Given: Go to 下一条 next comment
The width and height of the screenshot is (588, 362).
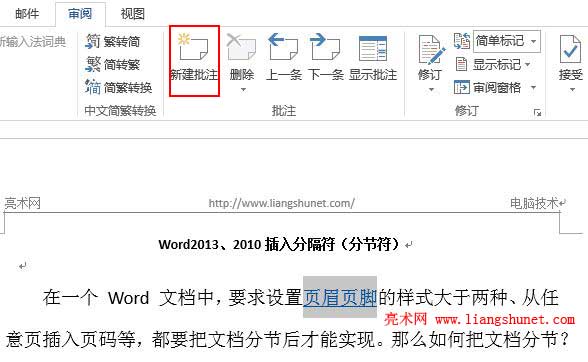Looking at the screenshot, I should [326, 56].
